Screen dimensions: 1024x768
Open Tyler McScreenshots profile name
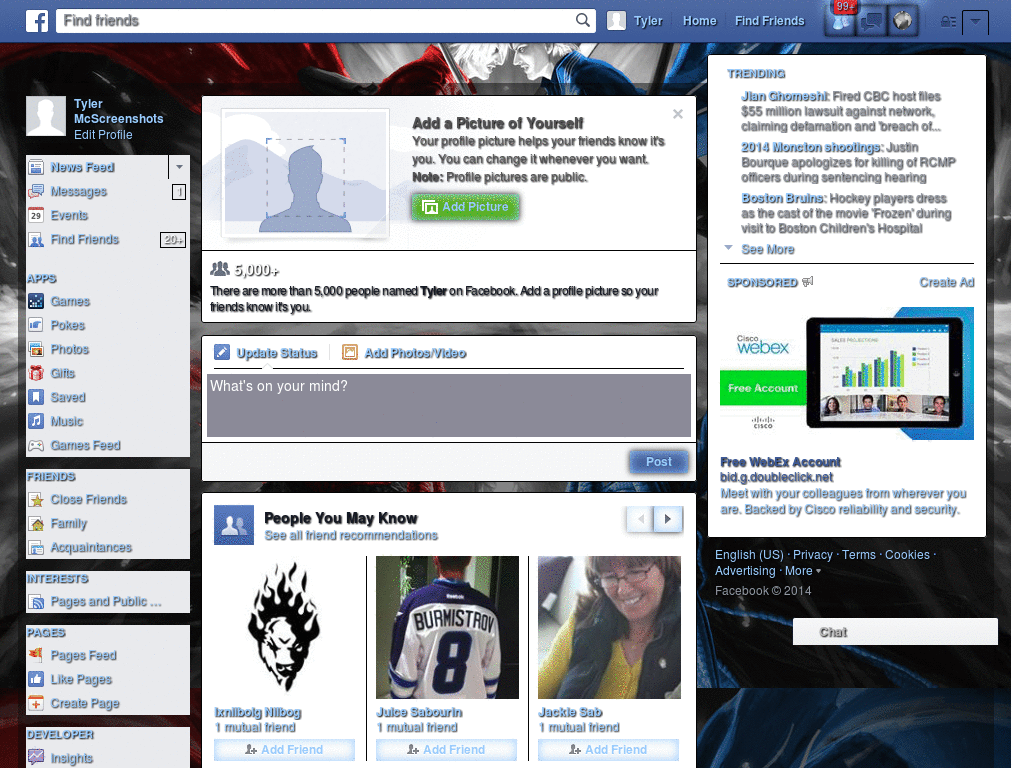tap(118, 111)
